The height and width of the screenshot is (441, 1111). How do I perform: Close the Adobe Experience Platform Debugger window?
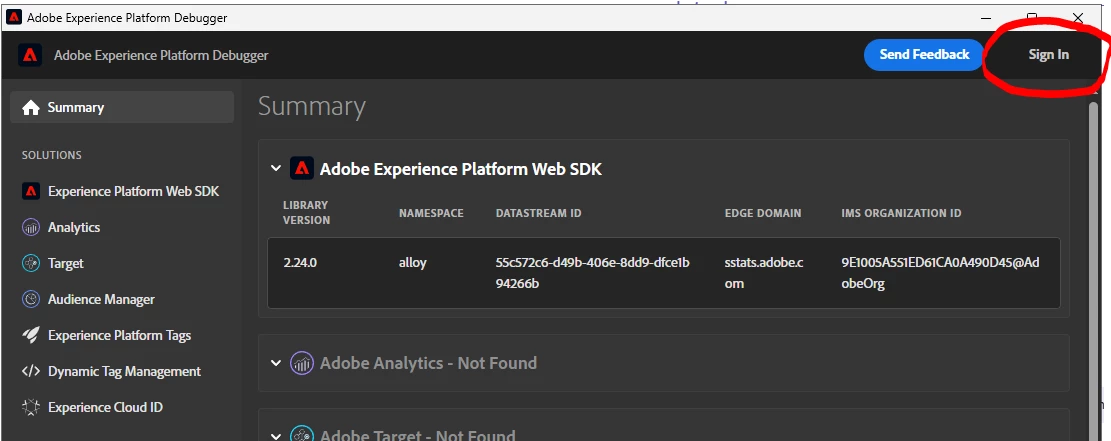1078,17
